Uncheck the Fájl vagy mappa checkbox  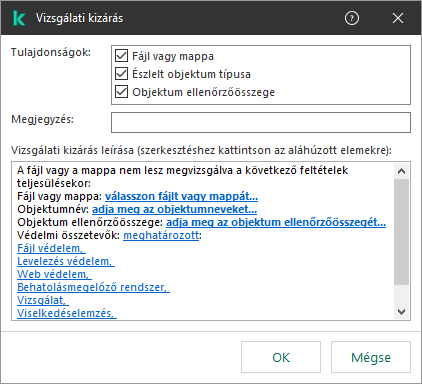(121, 56)
